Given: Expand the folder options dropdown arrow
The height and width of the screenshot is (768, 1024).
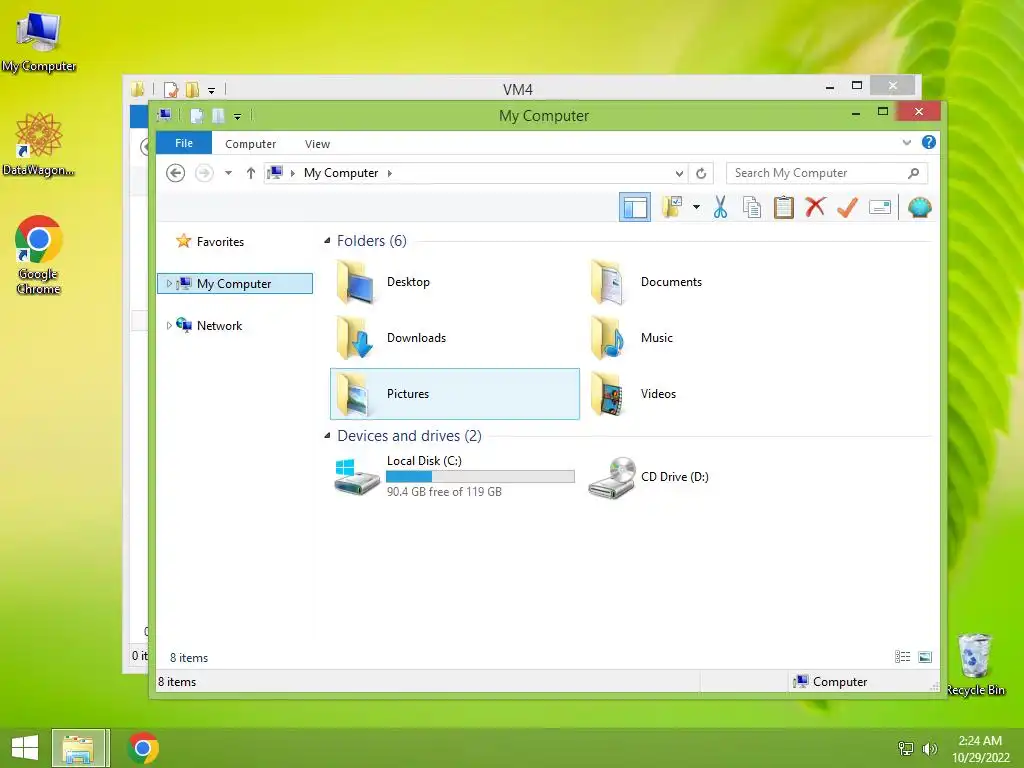Looking at the screenshot, I should tap(696, 208).
